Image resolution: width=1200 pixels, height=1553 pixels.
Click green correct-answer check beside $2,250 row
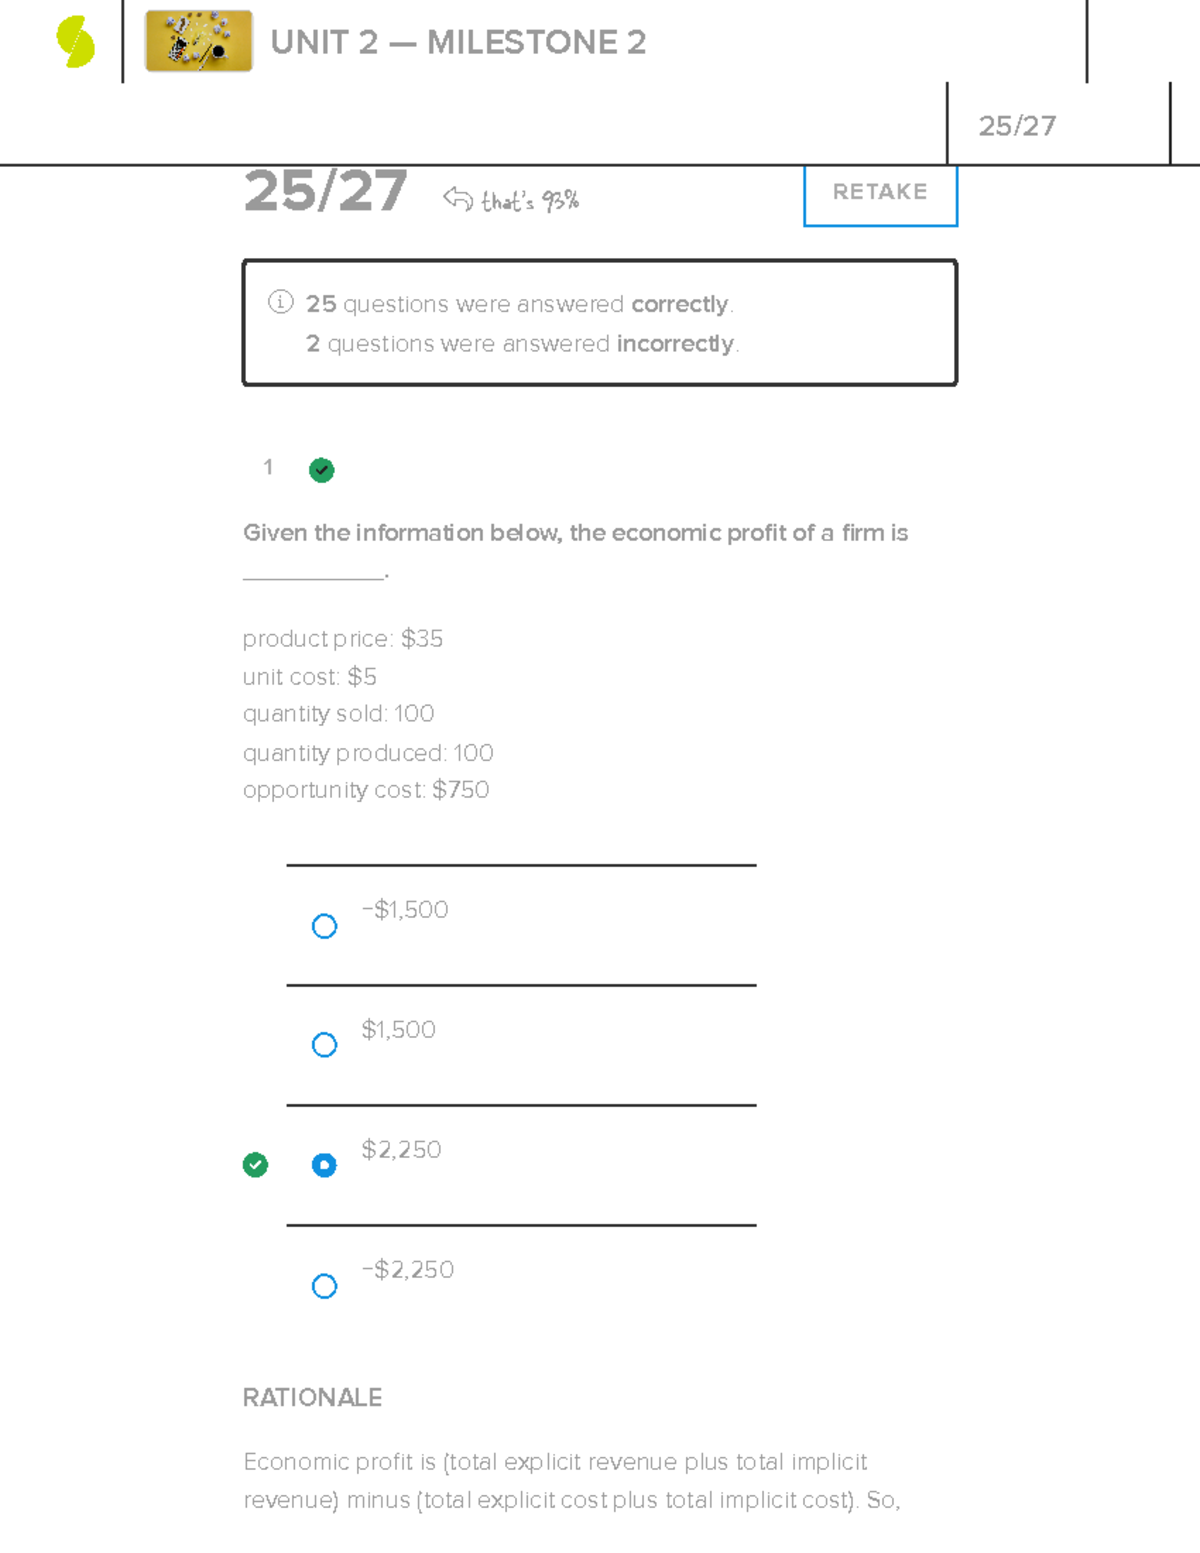[x=255, y=1165]
